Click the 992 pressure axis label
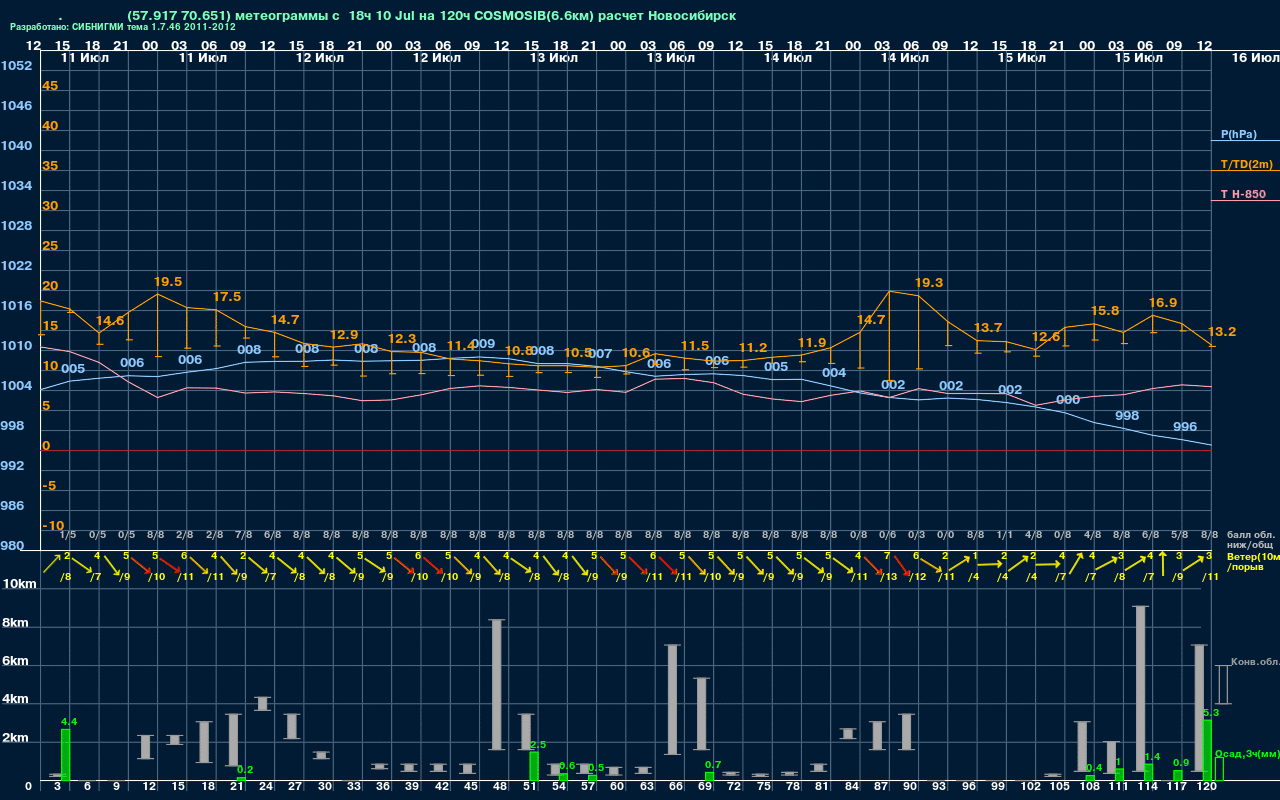 (x=12, y=466)
